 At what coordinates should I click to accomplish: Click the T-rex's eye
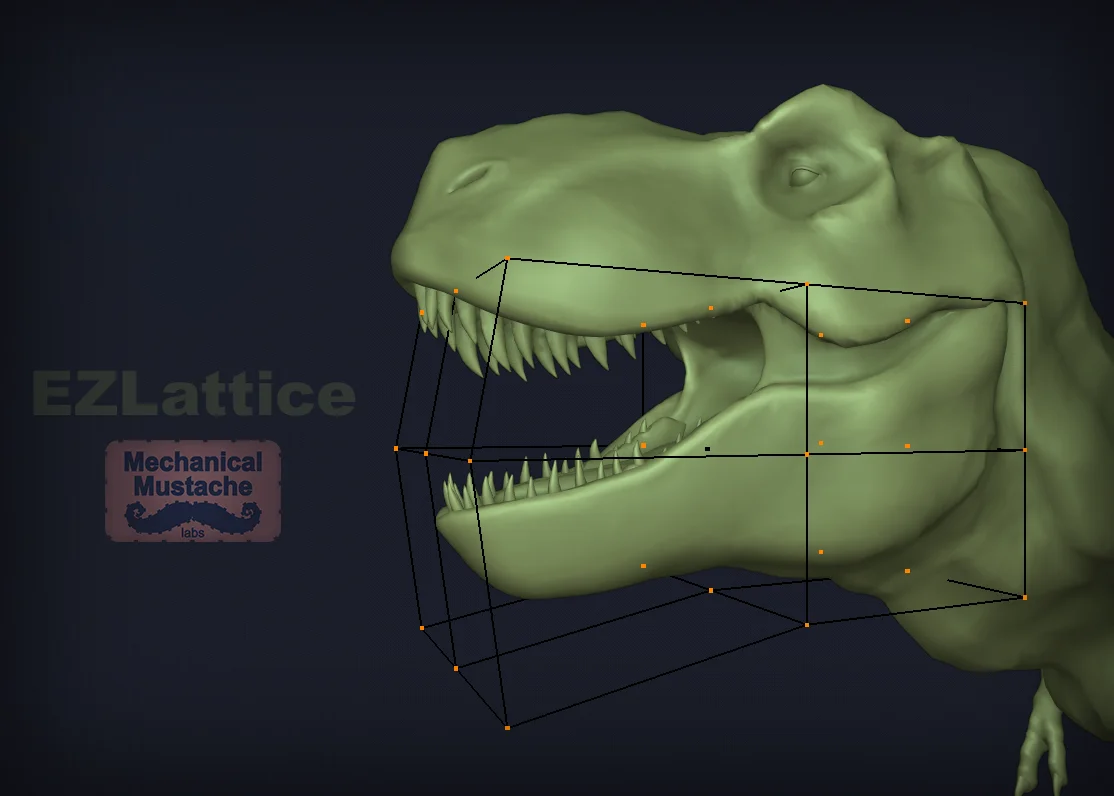click(x=803, y=178)
